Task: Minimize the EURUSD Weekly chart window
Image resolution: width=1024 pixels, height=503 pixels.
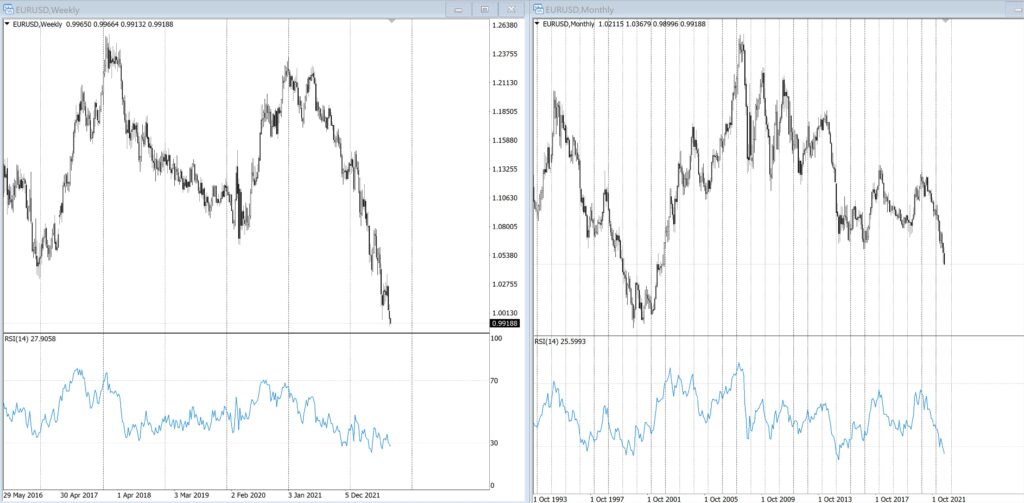Action: pyautogui.click(x=459, y=9)
